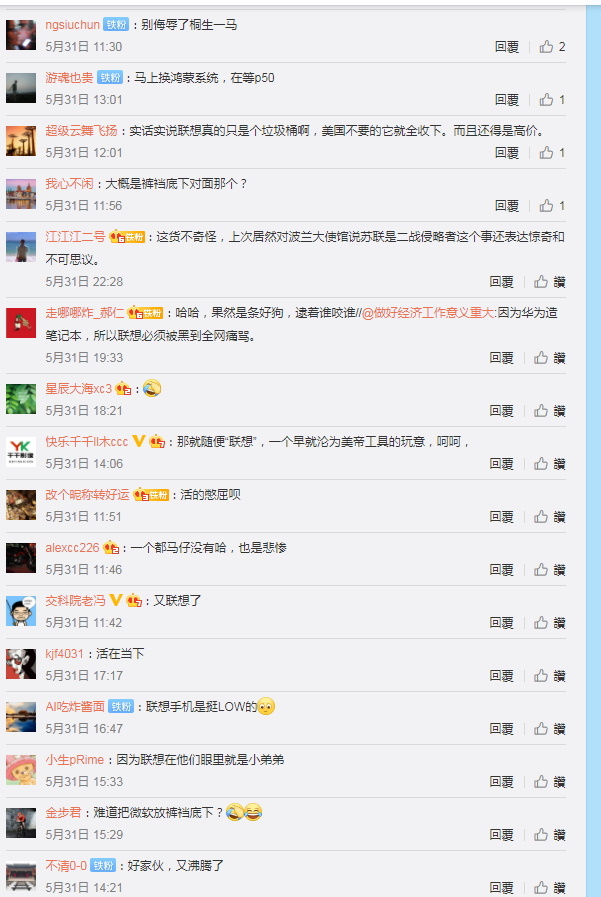The height and width of the screenshot is (897, 601).
Task: Click the vertical scrollbar on the right edge
Action: click(x=593, y=448)
